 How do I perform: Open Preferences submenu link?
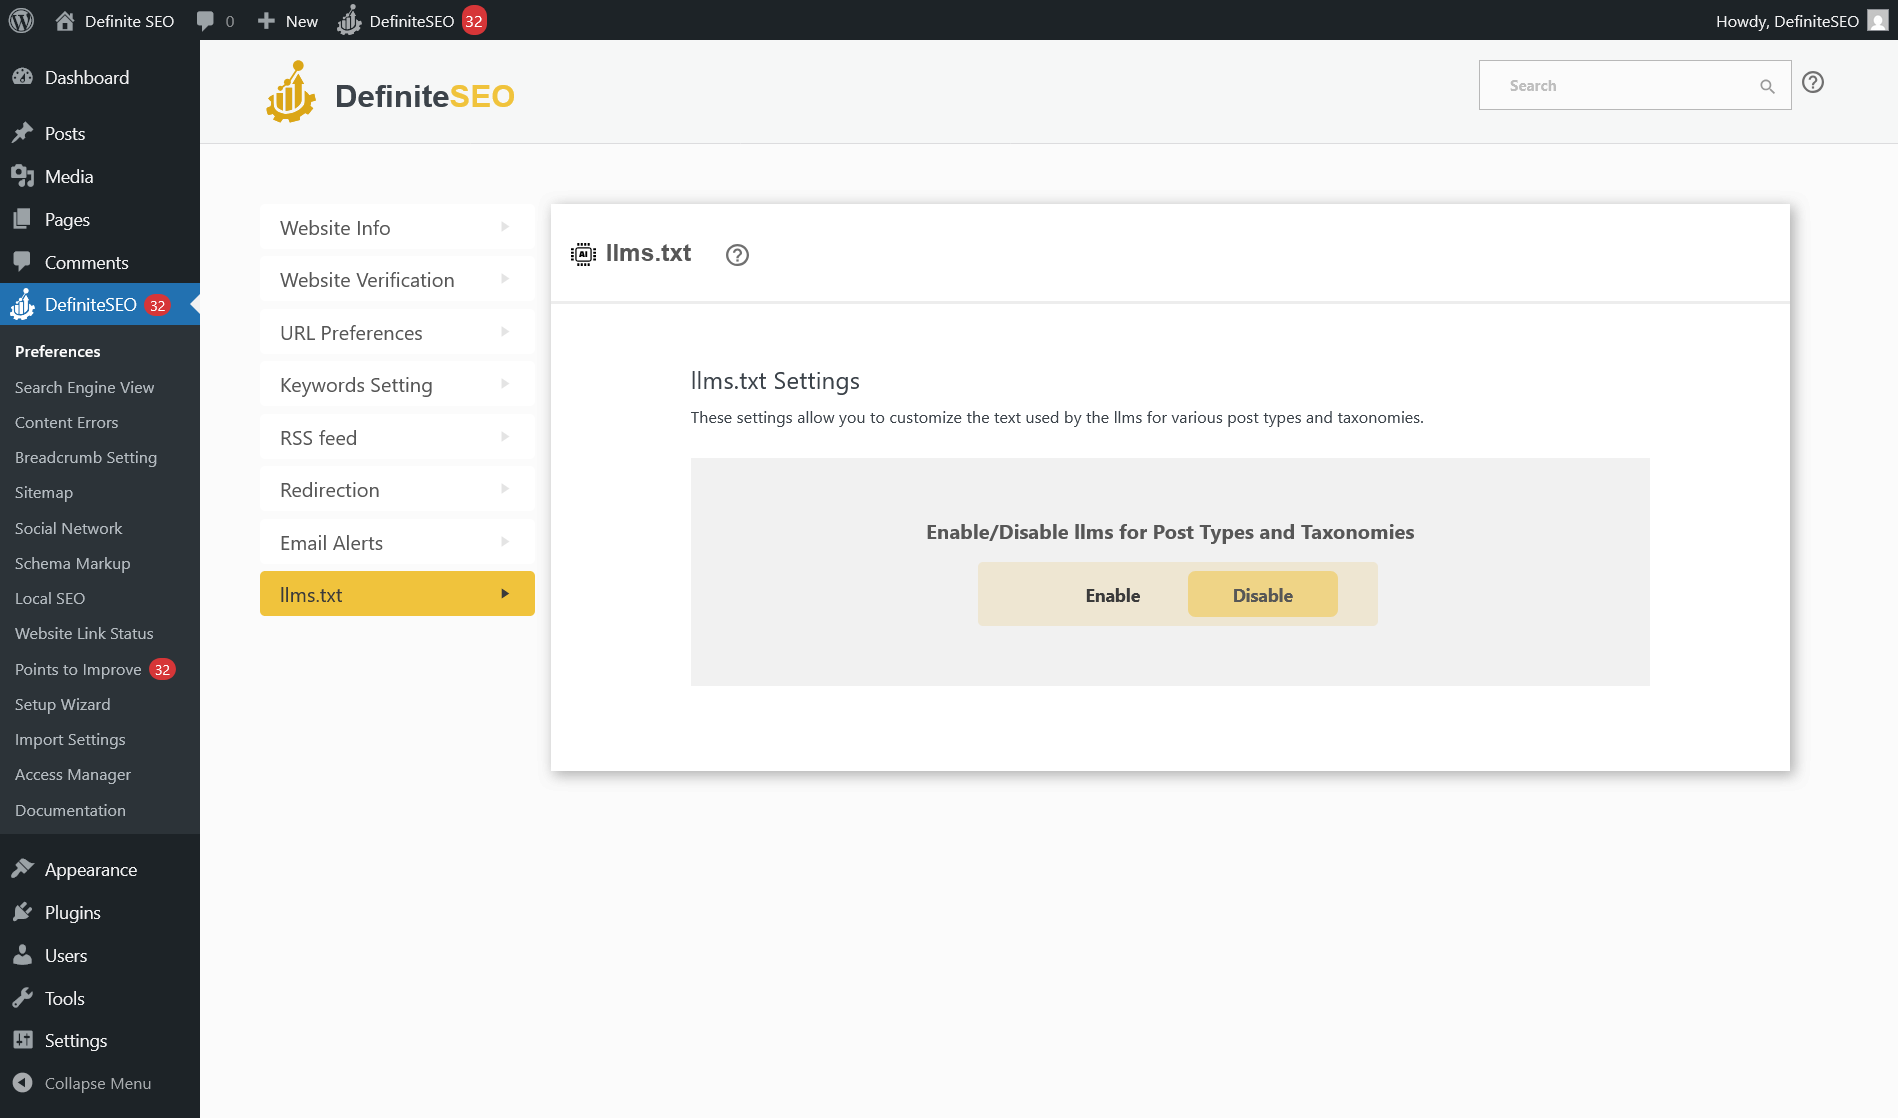click(x=58, y=351)
